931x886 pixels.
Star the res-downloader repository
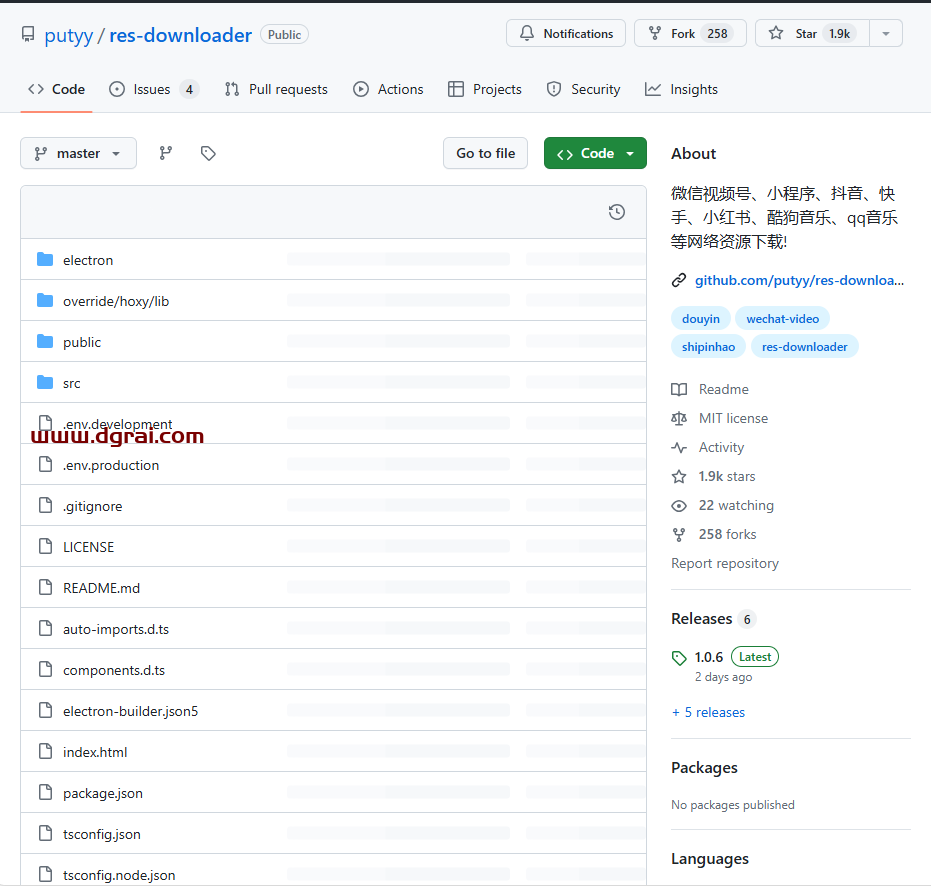pyautogui.click(x=812, y=33)
